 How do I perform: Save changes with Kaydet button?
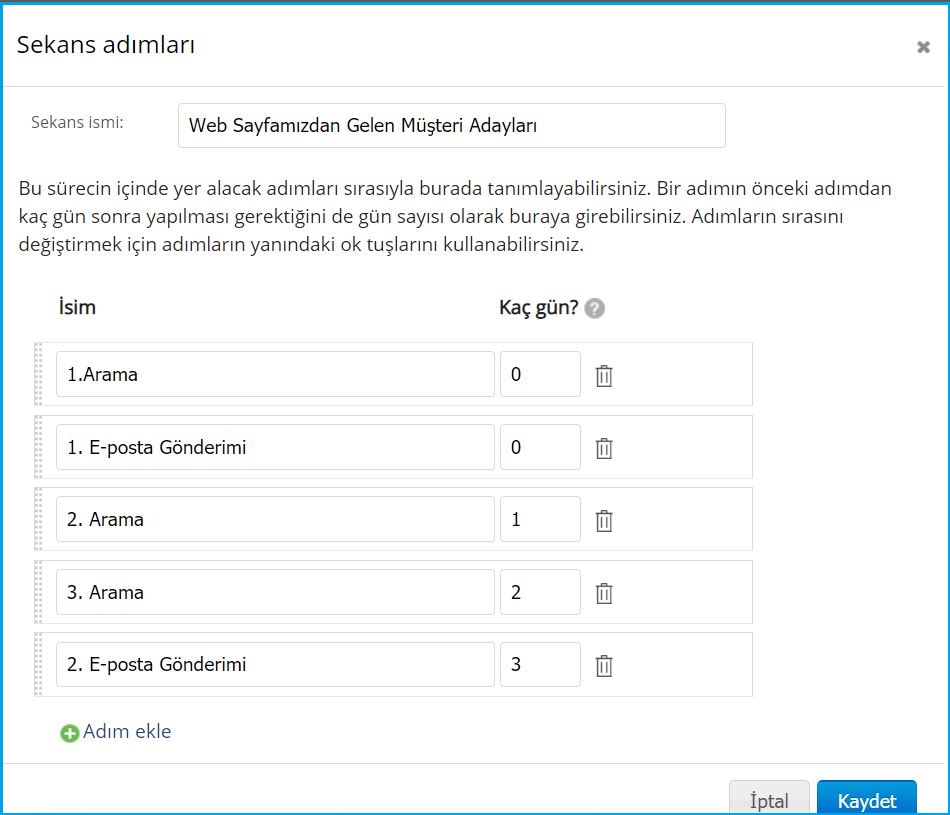pyautogui.click(x=866, y=799)
